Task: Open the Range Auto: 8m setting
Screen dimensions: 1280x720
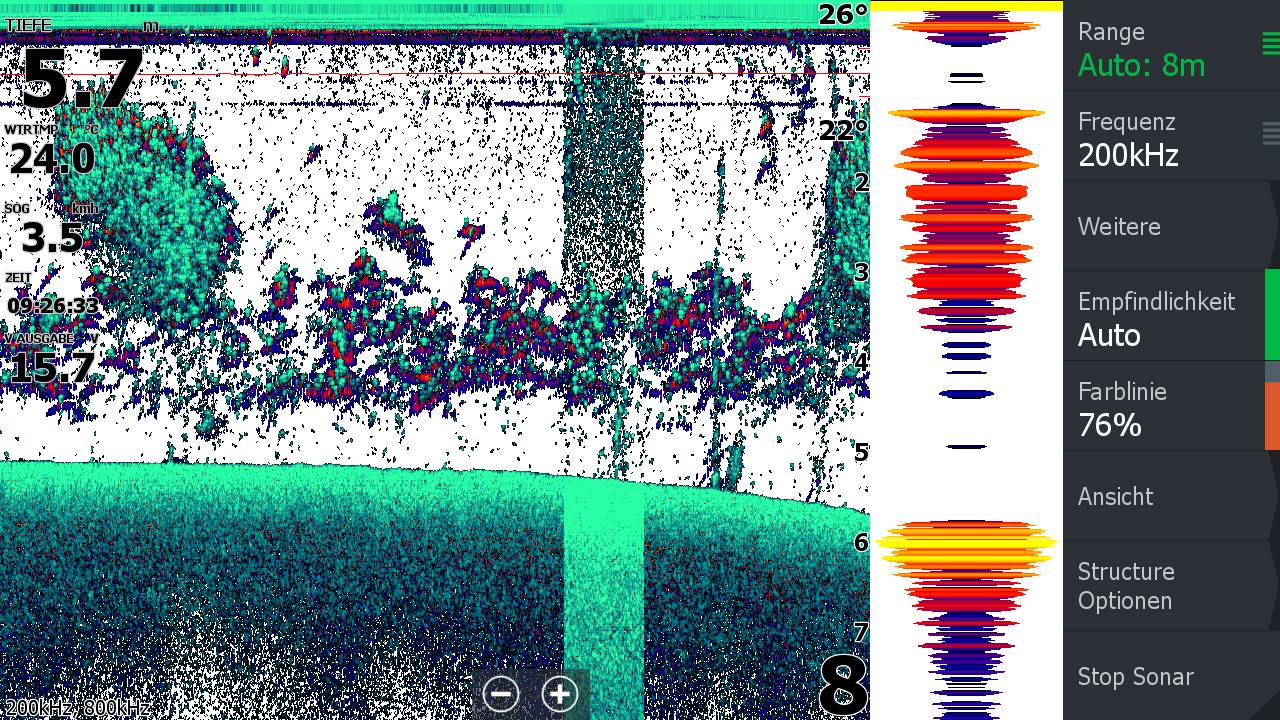Action: (x=1160, y=48)
